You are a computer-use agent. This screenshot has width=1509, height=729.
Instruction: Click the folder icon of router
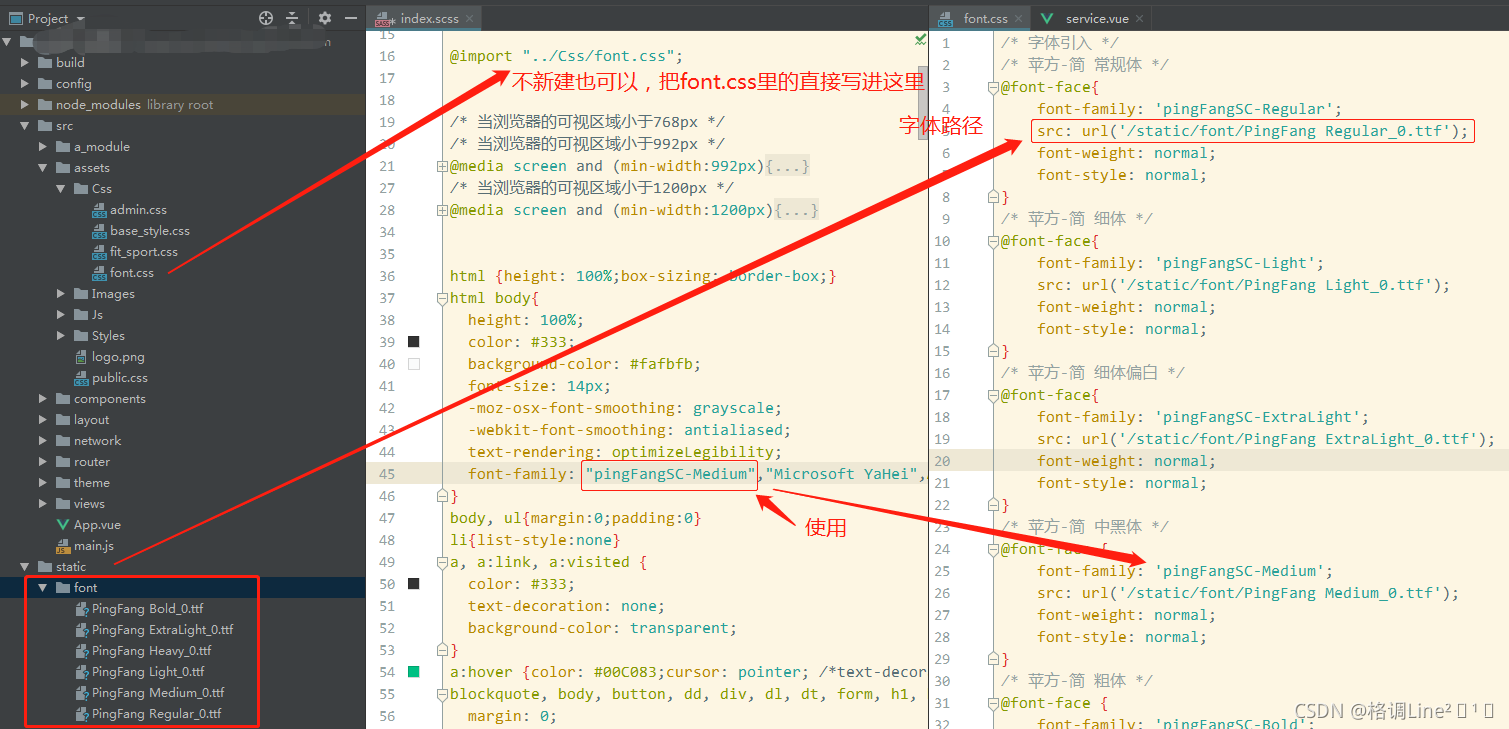coord(63,462)
